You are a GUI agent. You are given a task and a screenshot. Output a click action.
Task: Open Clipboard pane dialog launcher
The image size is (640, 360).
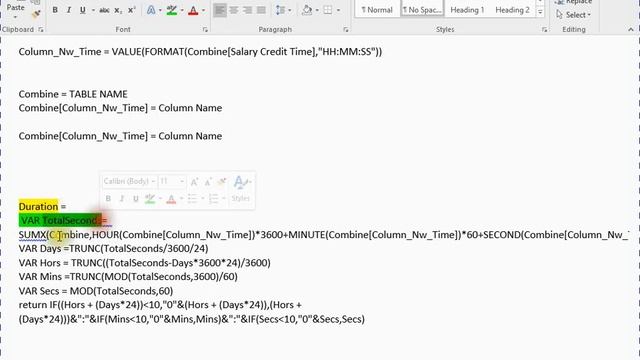40,29
